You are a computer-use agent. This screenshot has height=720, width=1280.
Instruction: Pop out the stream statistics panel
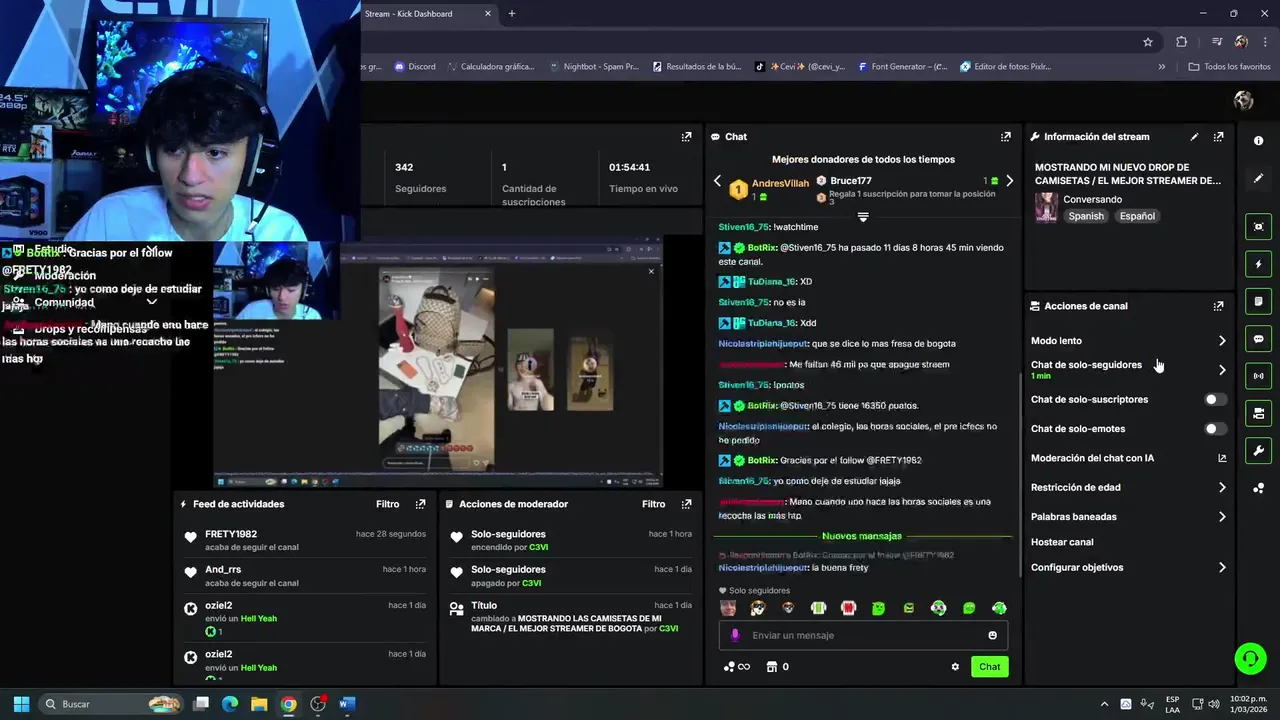tap(686, 137)
